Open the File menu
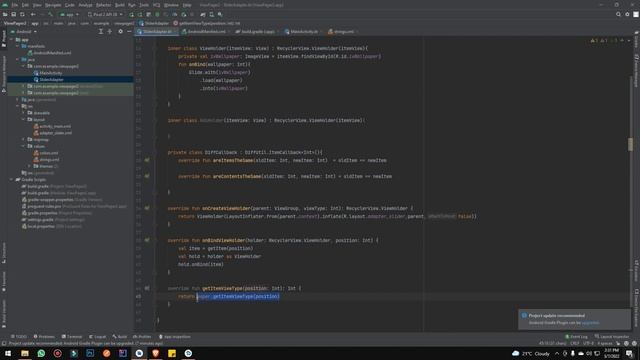Screen dimensions: 640x360 15,5
